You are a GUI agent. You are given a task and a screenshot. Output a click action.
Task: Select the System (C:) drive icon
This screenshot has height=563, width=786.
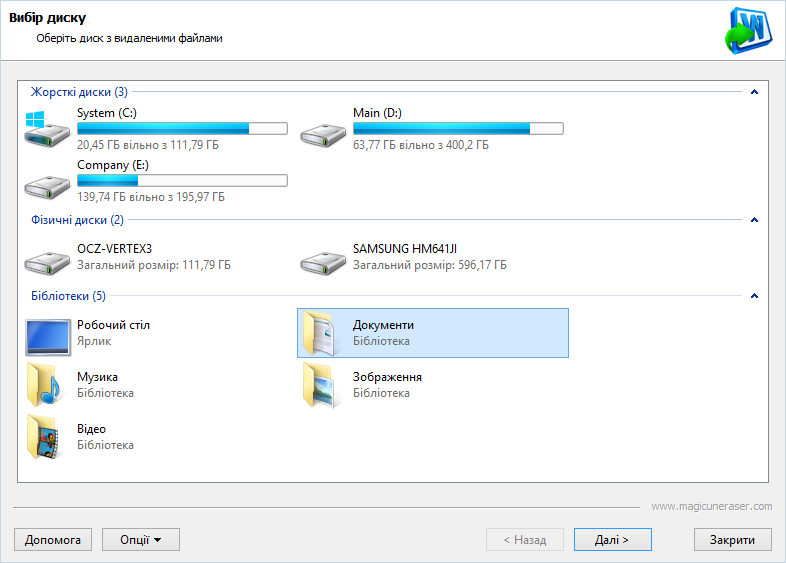click(47, 129)
